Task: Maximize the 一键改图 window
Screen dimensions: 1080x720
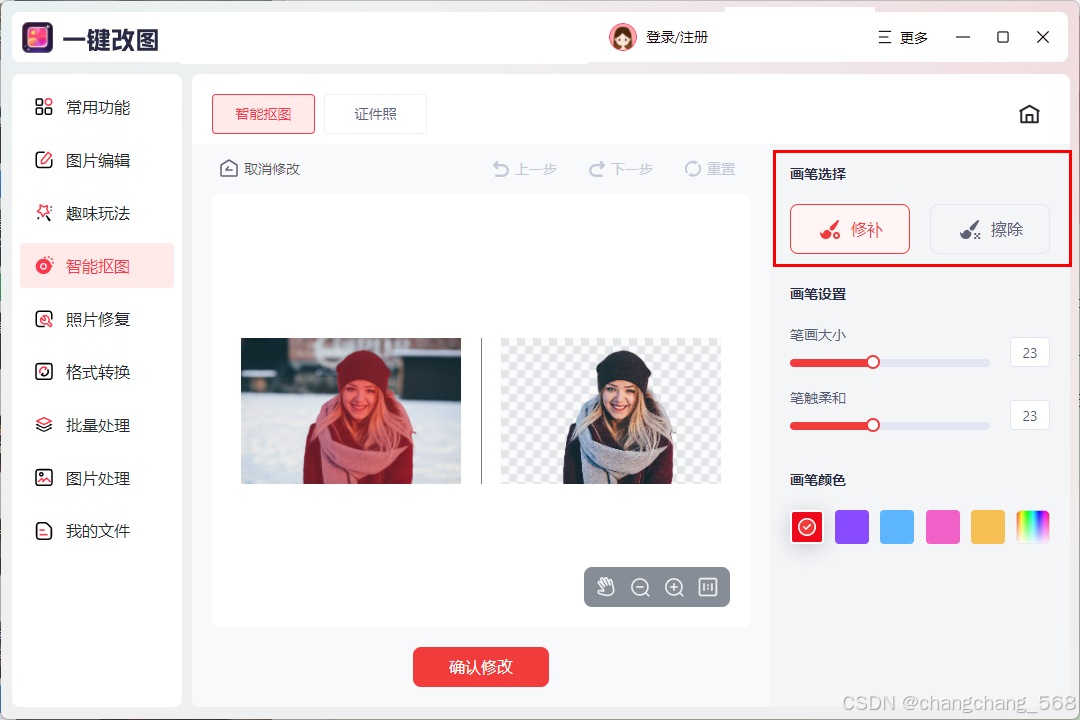Action: pos(1003,37)
